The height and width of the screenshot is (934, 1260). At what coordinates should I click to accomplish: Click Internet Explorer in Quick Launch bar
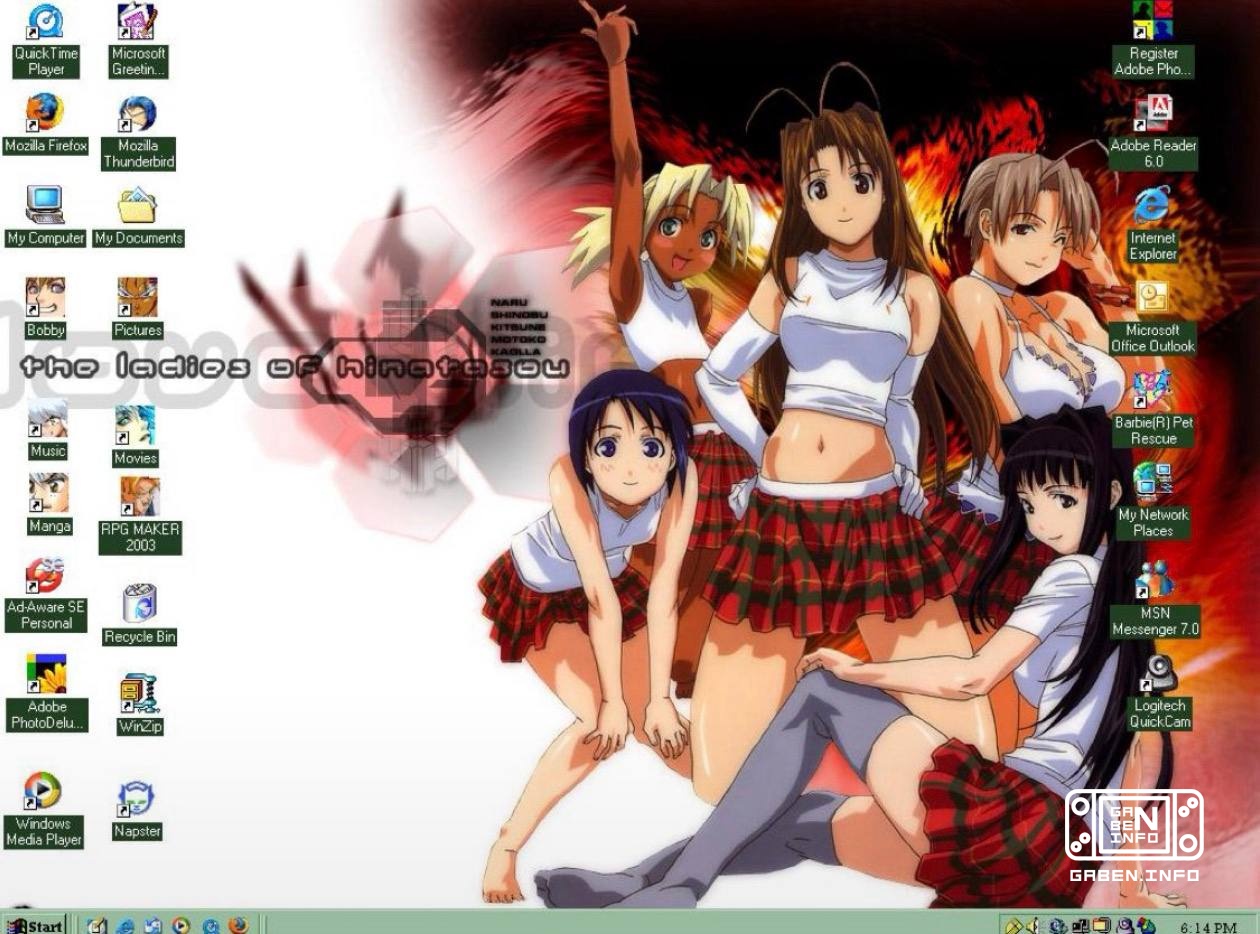coord(125,925)
